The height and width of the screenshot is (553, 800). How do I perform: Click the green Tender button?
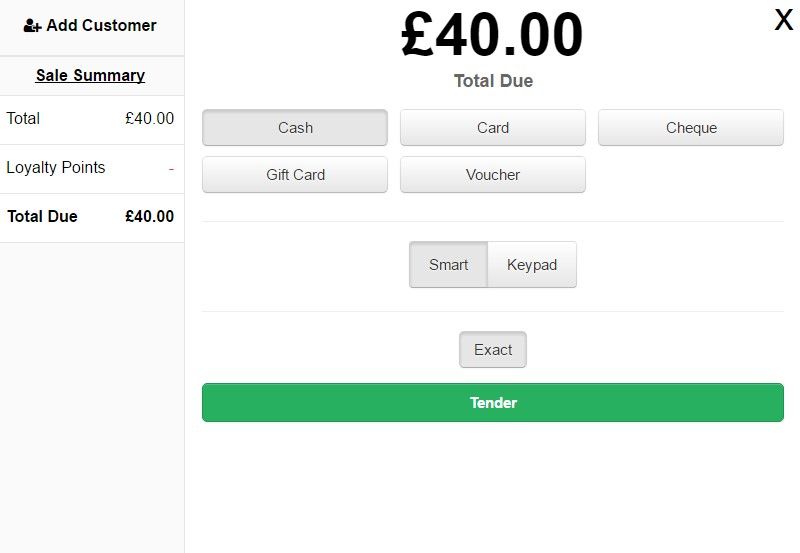pos(493,403)
